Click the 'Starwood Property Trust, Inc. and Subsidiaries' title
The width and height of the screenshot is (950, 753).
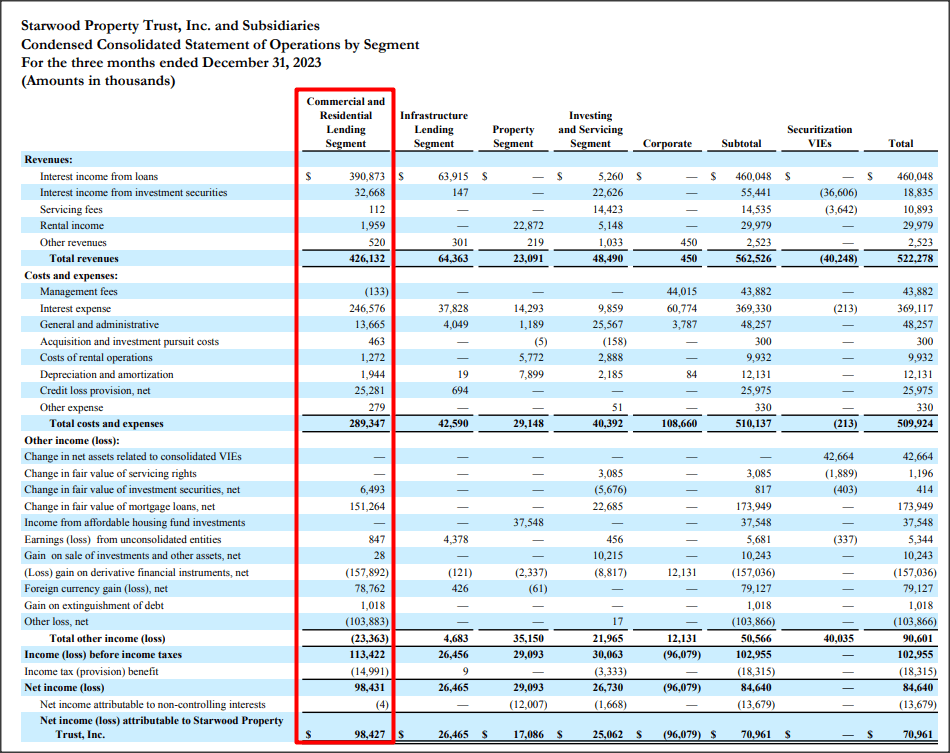170,25
